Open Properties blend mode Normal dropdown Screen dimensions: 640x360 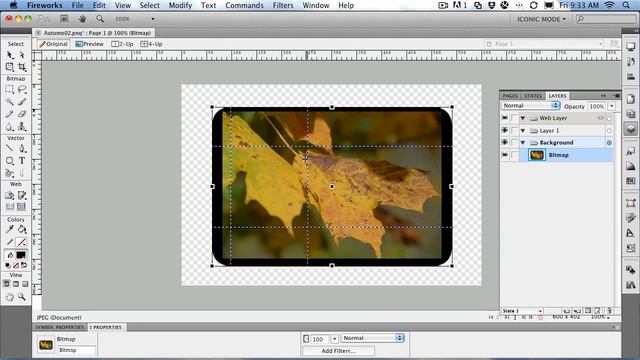[373, 338]
